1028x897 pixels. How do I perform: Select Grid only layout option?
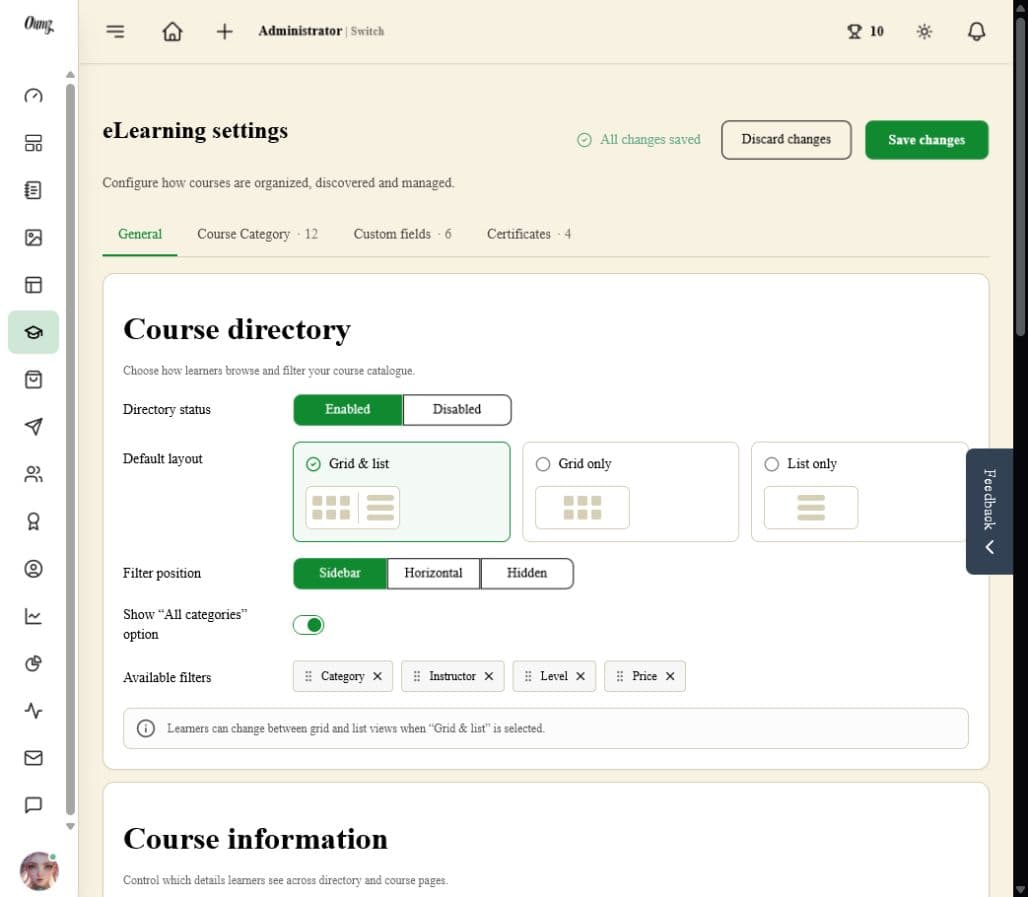(631, 492)
